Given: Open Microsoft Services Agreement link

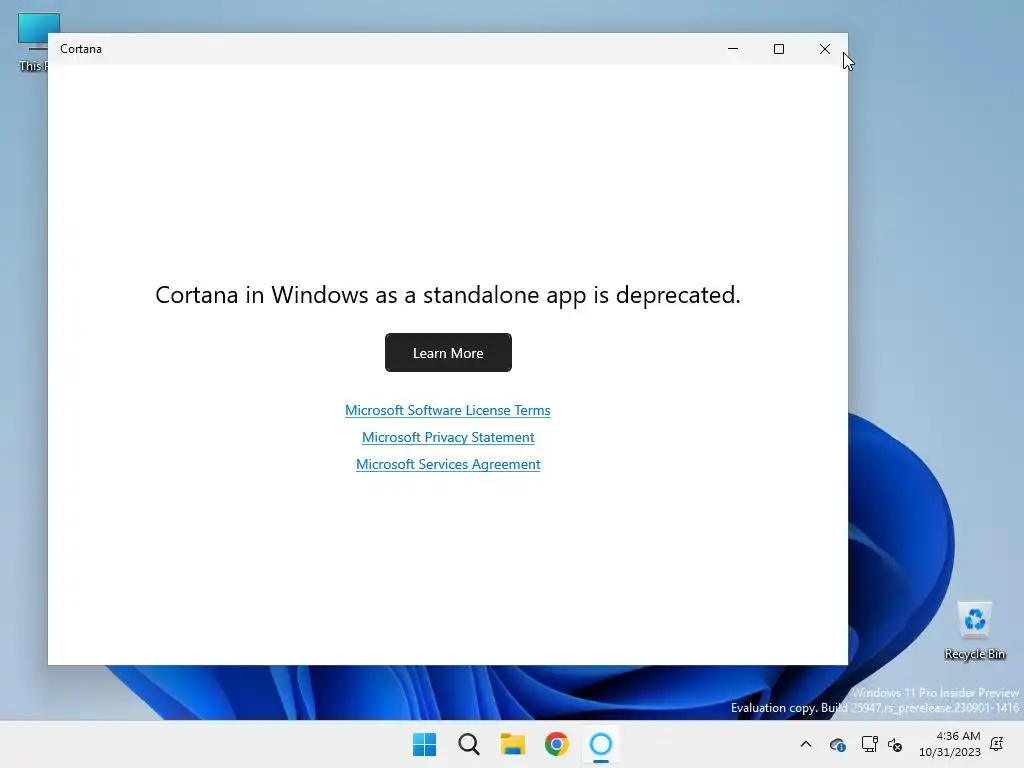Looking at the screenshot, I should (448, 464).
